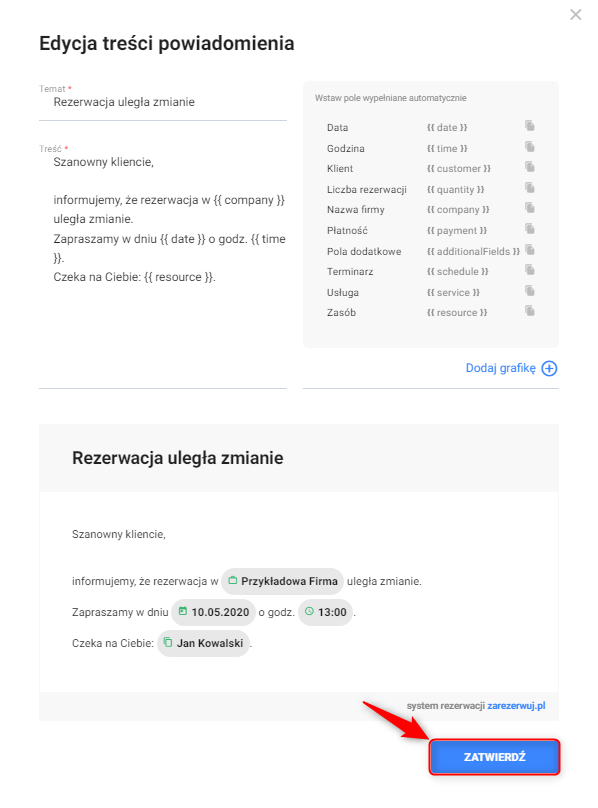Click the {{ quantity }} placeholder text
The width and height of the screenshot is (598, 808).
pyautogui.click(x=456, y=190)
